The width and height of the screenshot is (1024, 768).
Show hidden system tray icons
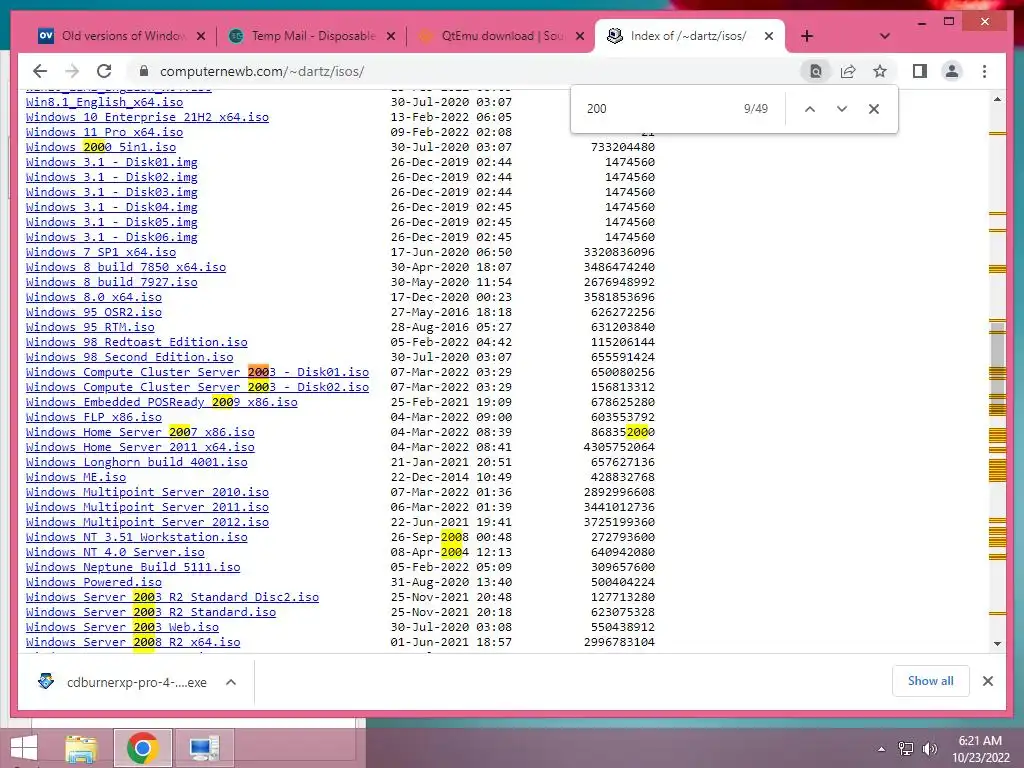(882, 749)
